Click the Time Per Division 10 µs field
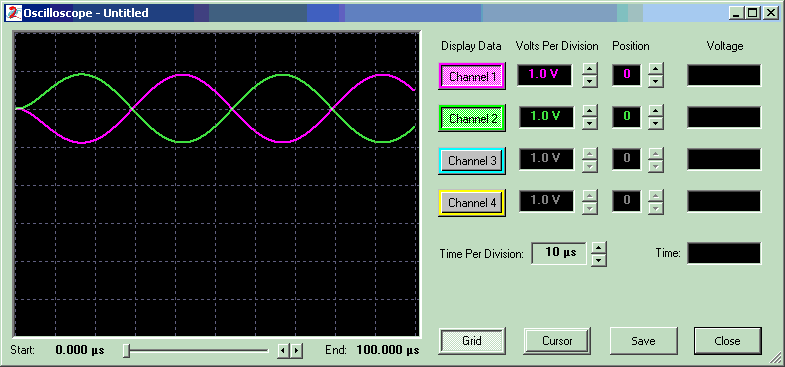Image resolution: width=785 pixels, height=367 pixels. [x=559, y=253]
